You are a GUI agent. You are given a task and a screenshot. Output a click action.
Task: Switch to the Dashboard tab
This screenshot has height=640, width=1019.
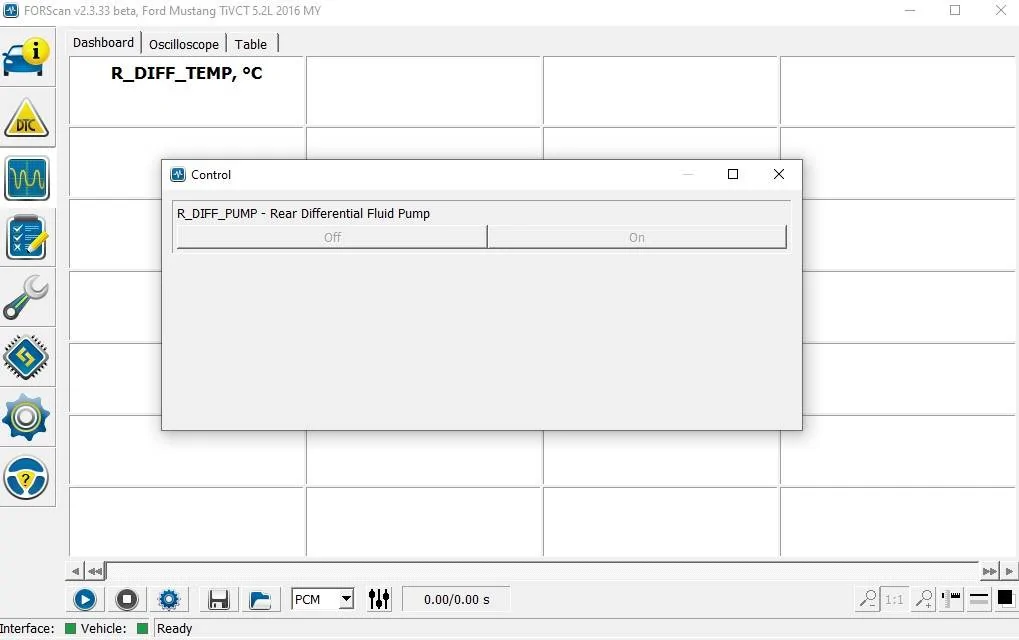(103, 43)
